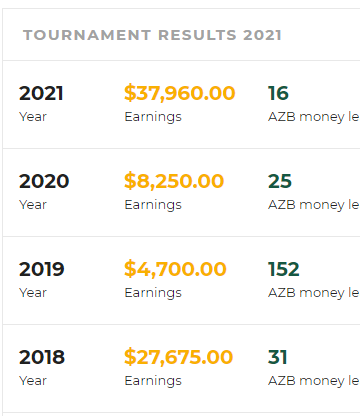Click AZB money list label under 16
The image size is (360, 416).
(x=314, y=117)
